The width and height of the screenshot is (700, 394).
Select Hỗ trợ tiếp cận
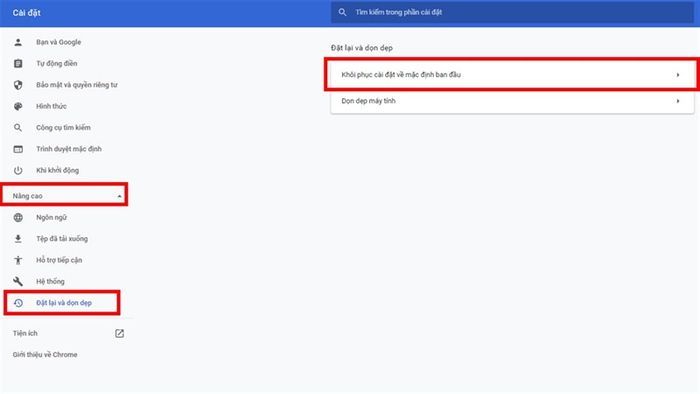59,260
